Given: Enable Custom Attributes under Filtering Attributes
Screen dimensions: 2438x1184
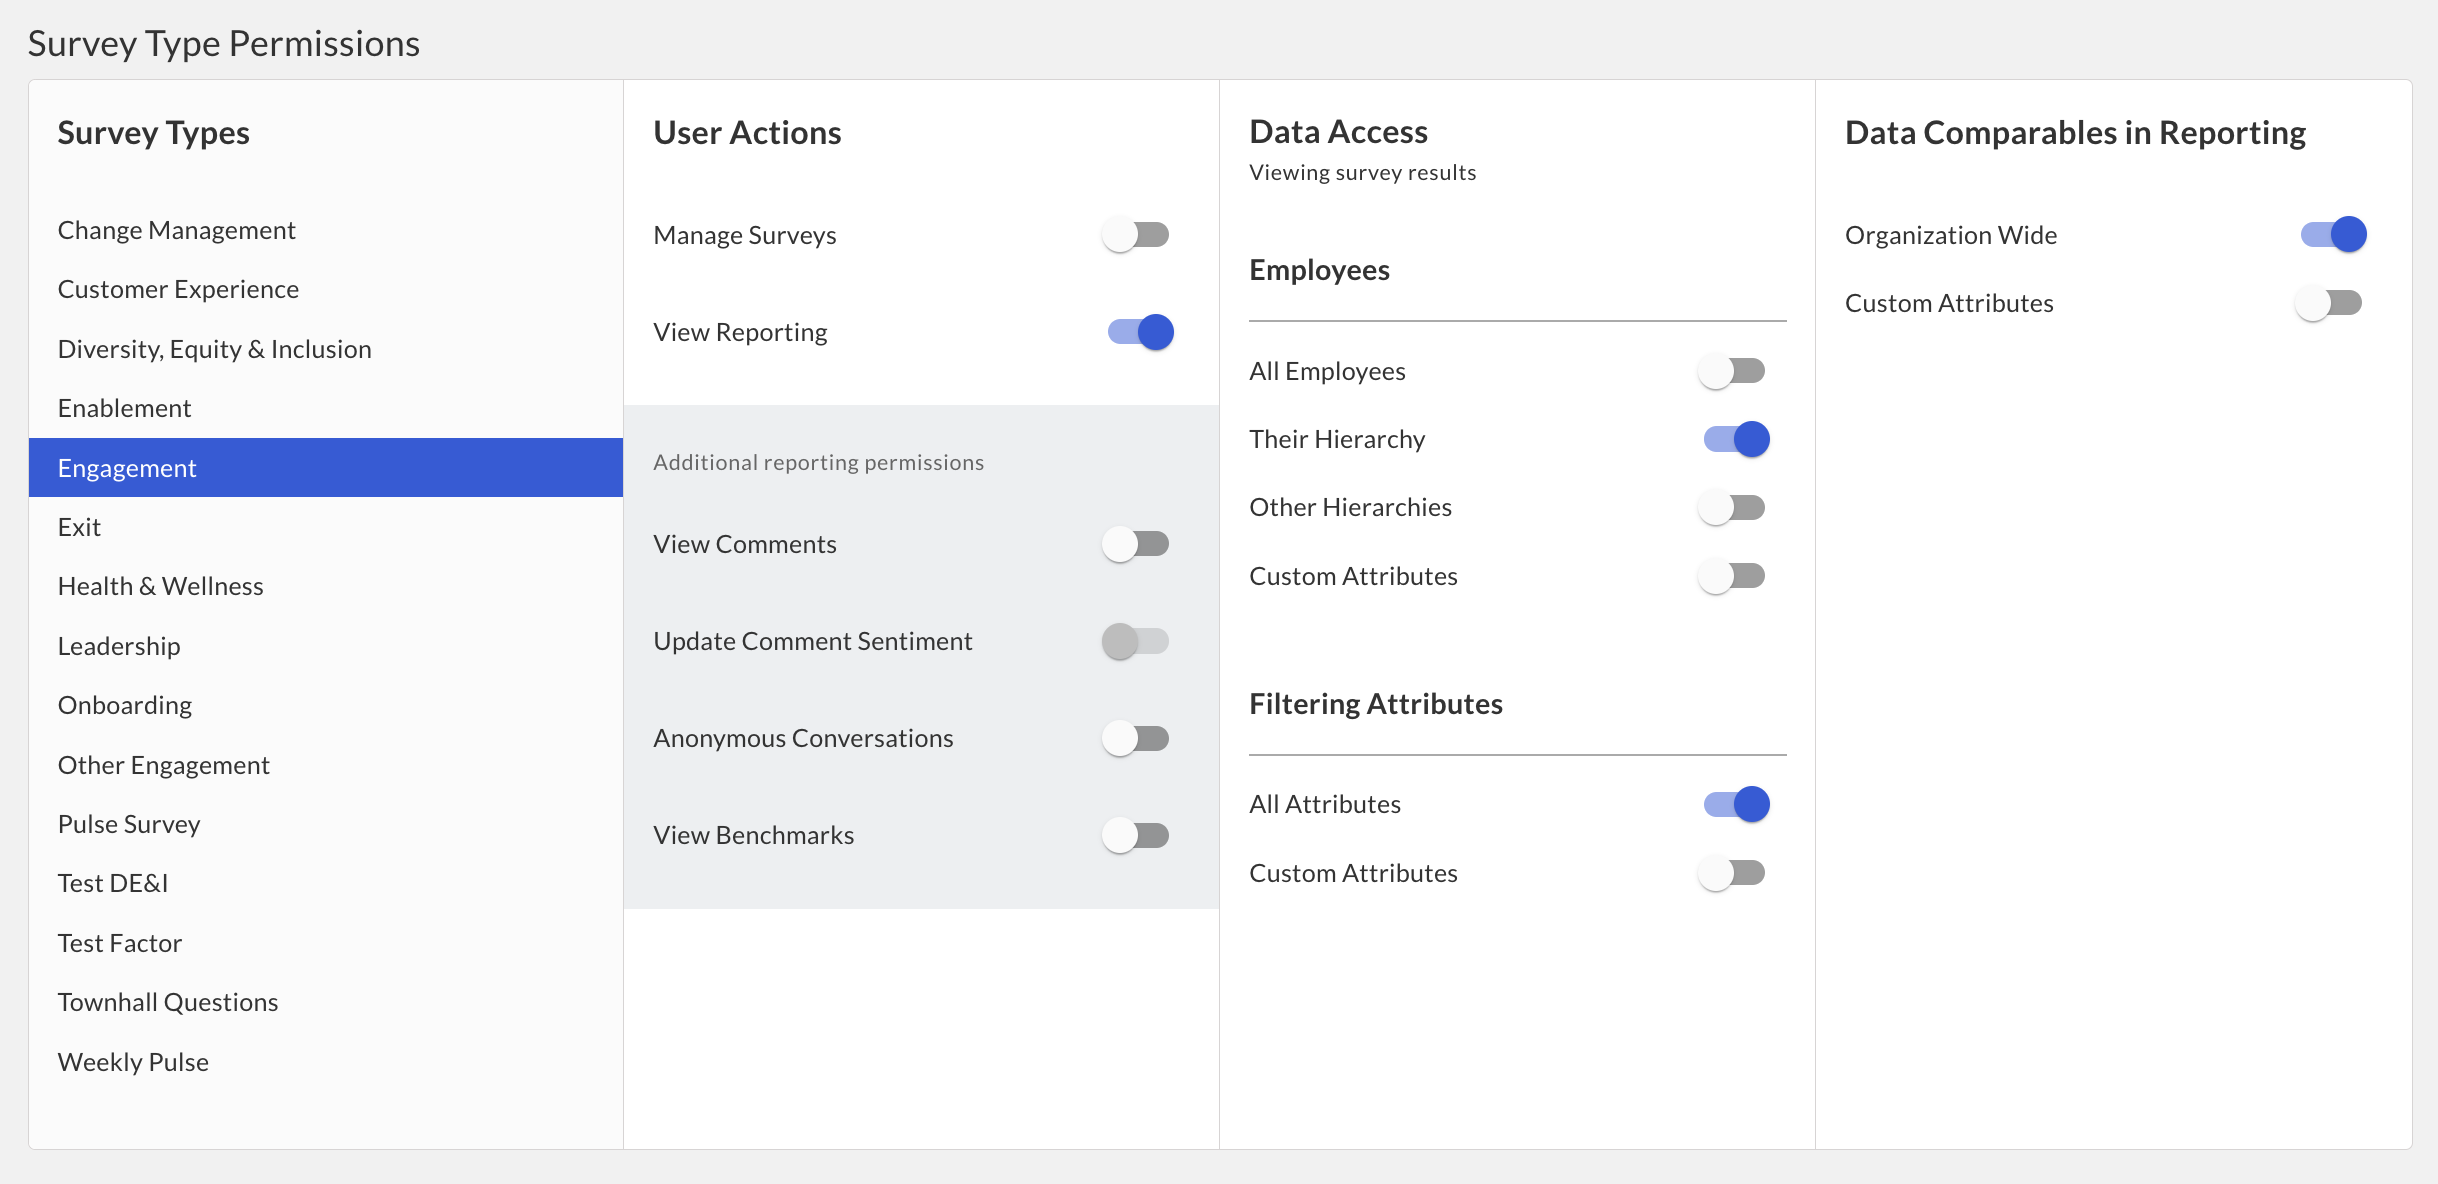Looking at the screenshot, I should [x=1733, y=872].
